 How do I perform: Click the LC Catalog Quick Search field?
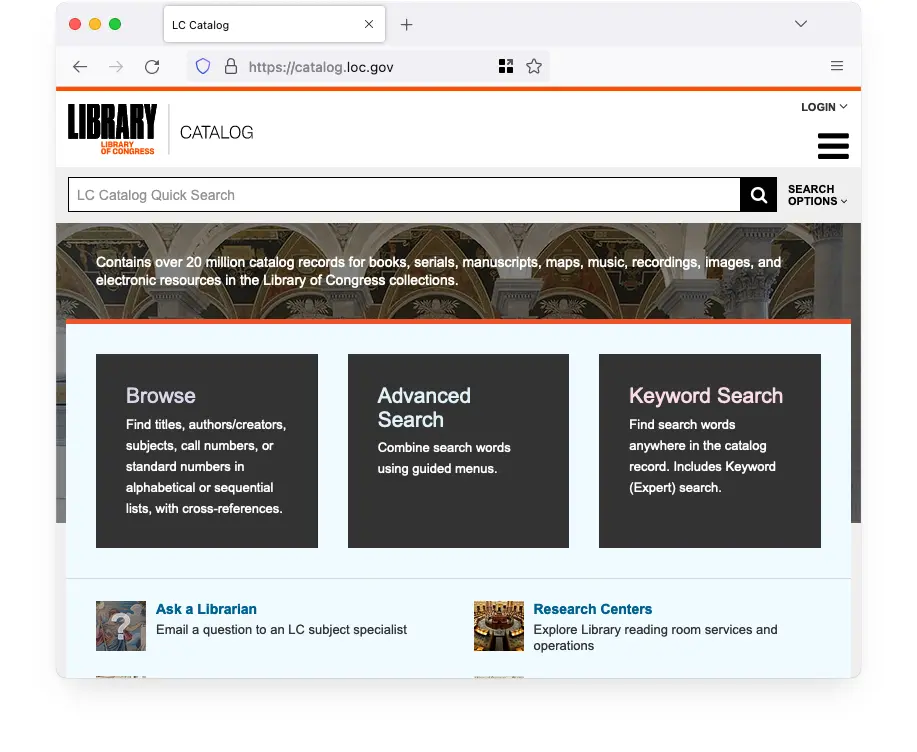404,195
